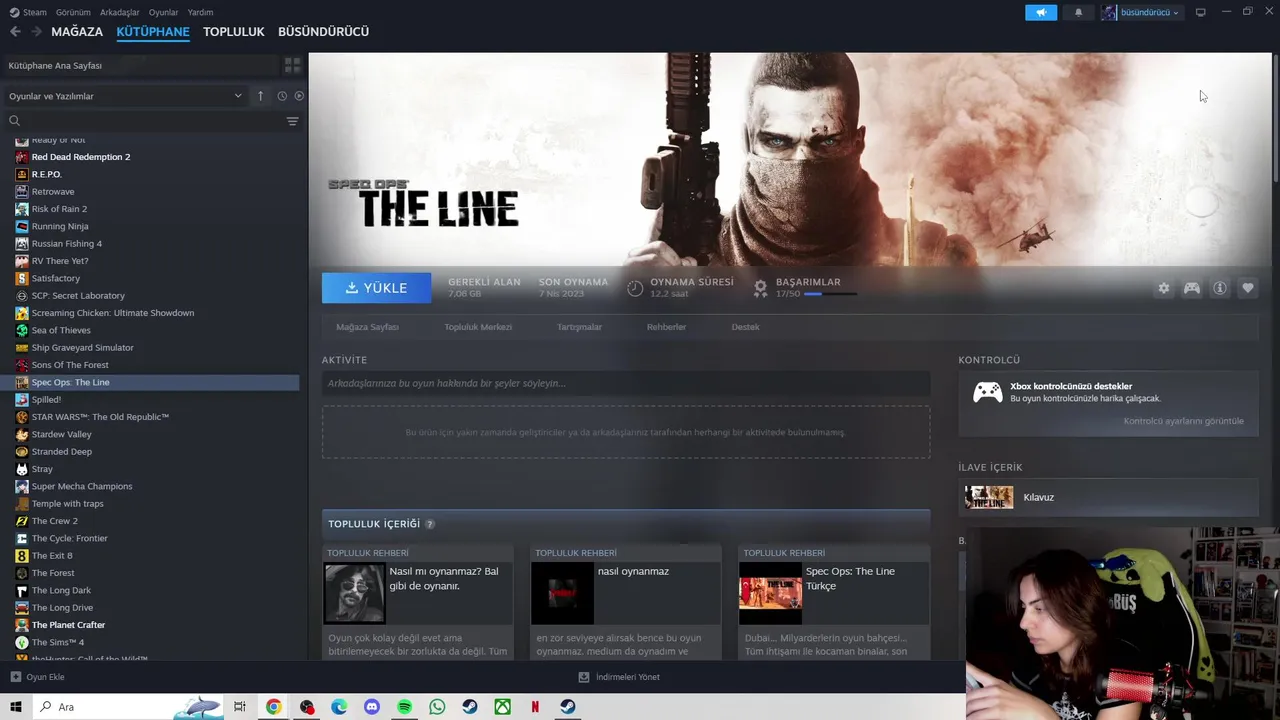Add Spec Ops to favorites heart
The width and height of the screenshot is (1280, 720).
click(1248, 288)
